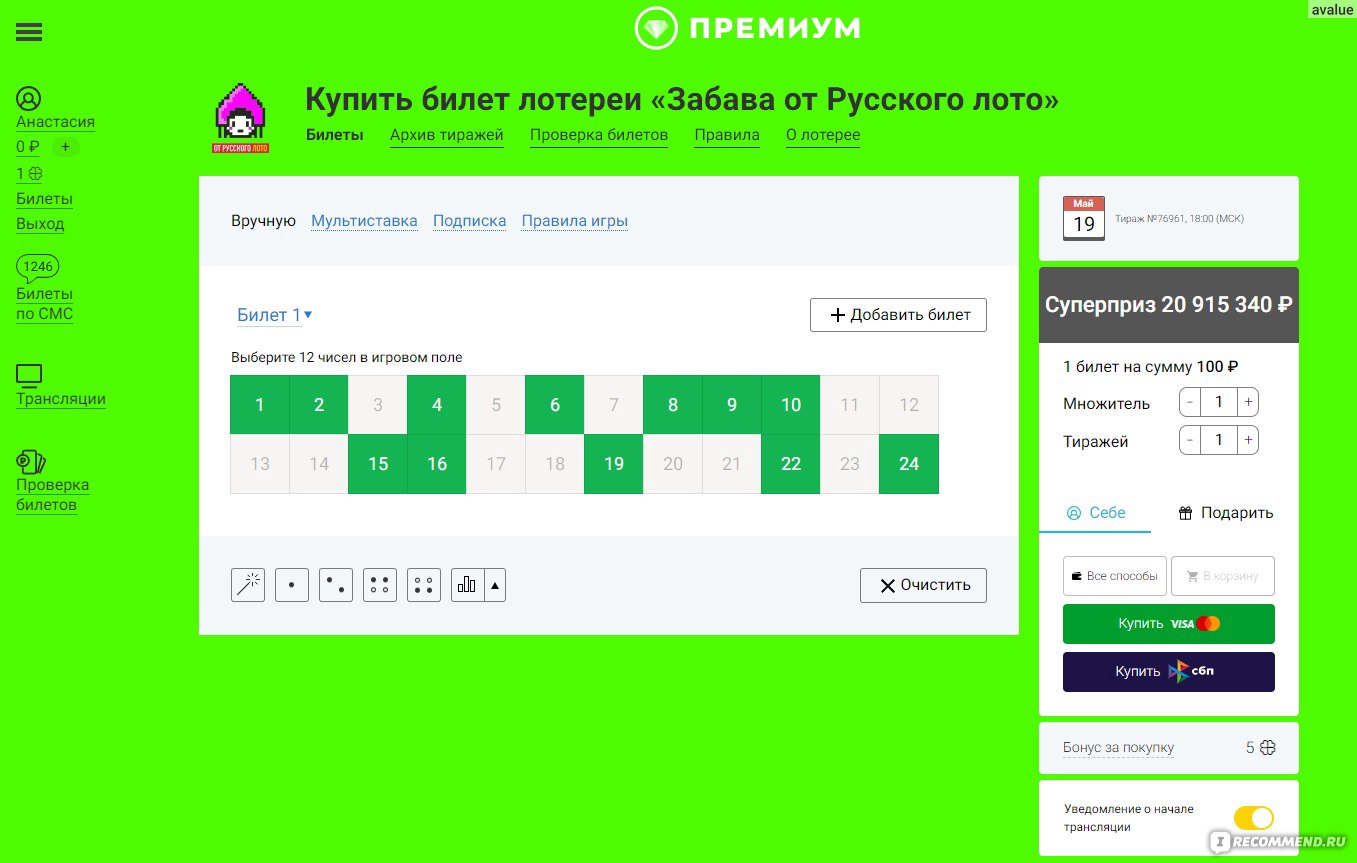Image resolution: width=1357 pixels, height=863 pixels.
Task: Open Проверка билетов in top navigation
Action: 599,135
